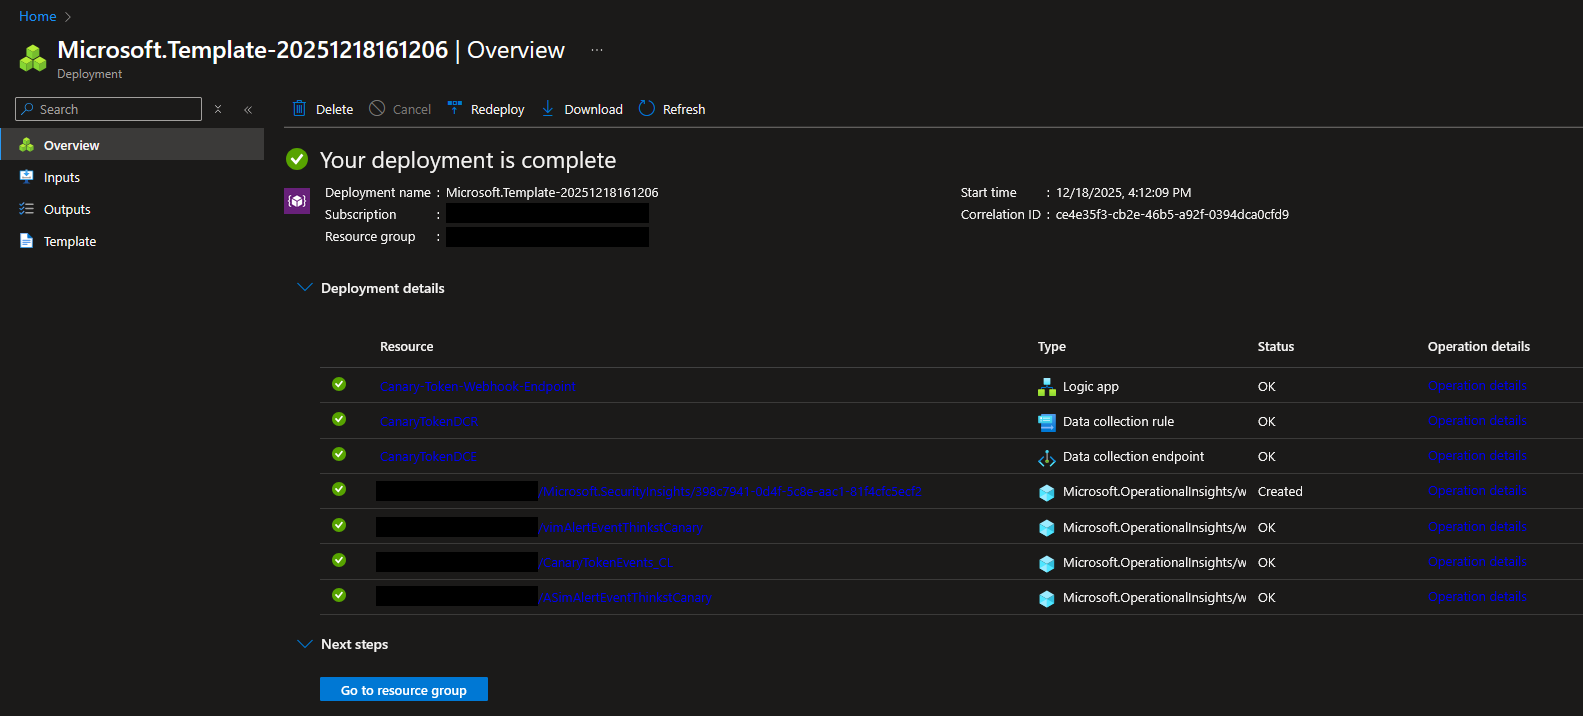This screenshot has height=716, width=1583.
Task: Open Operation details for CanaryTokenEvents_CL row
Action: click(x=1477, y=562)
